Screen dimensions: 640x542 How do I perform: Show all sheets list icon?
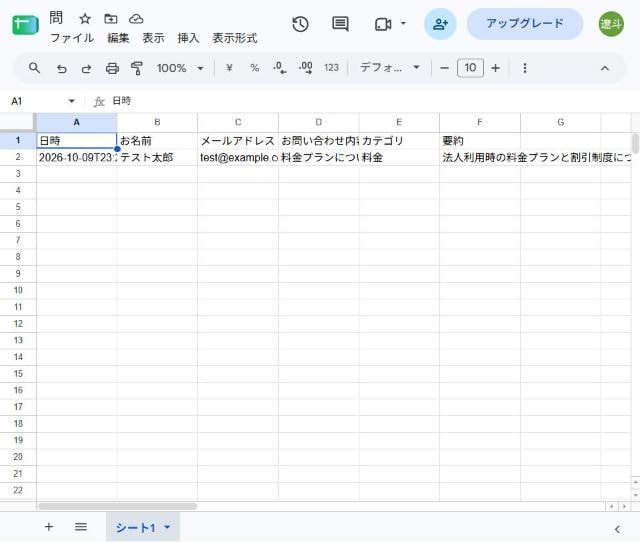(x=81, y=527)
